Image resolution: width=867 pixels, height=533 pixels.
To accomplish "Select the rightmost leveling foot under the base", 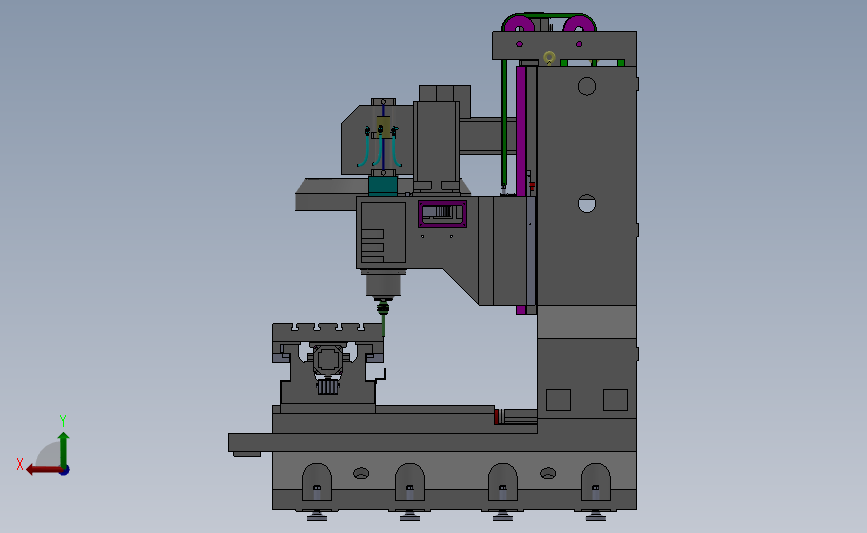I will [x=596, y=515].
